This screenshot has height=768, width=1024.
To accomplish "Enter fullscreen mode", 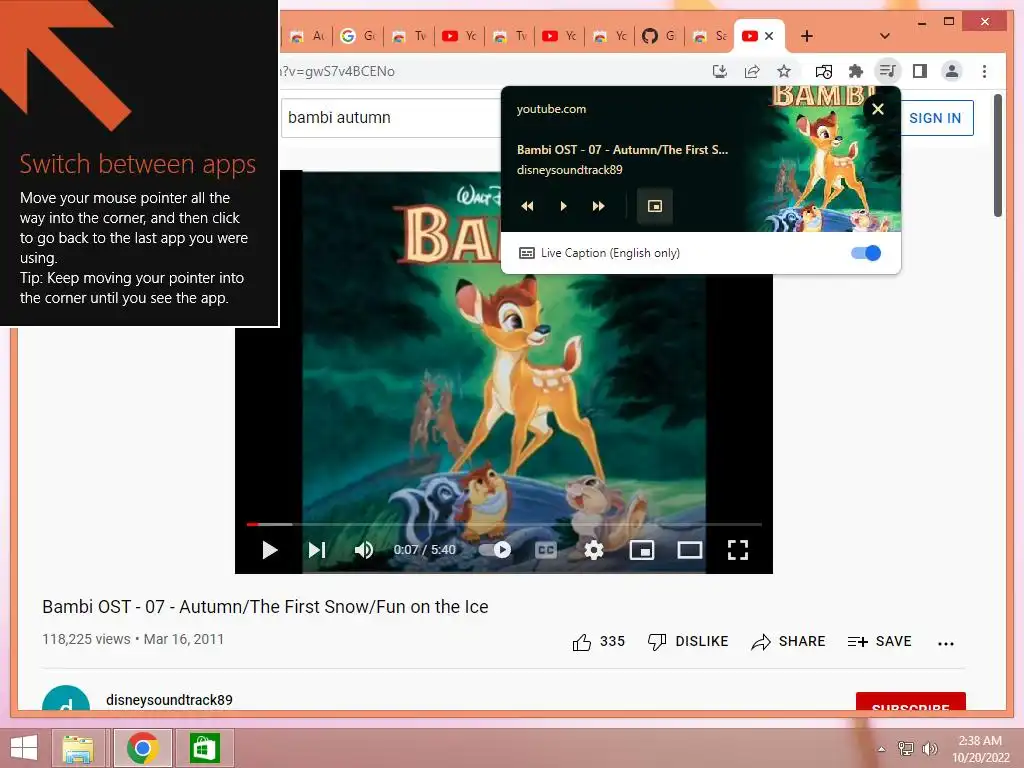I will [738, 550].
